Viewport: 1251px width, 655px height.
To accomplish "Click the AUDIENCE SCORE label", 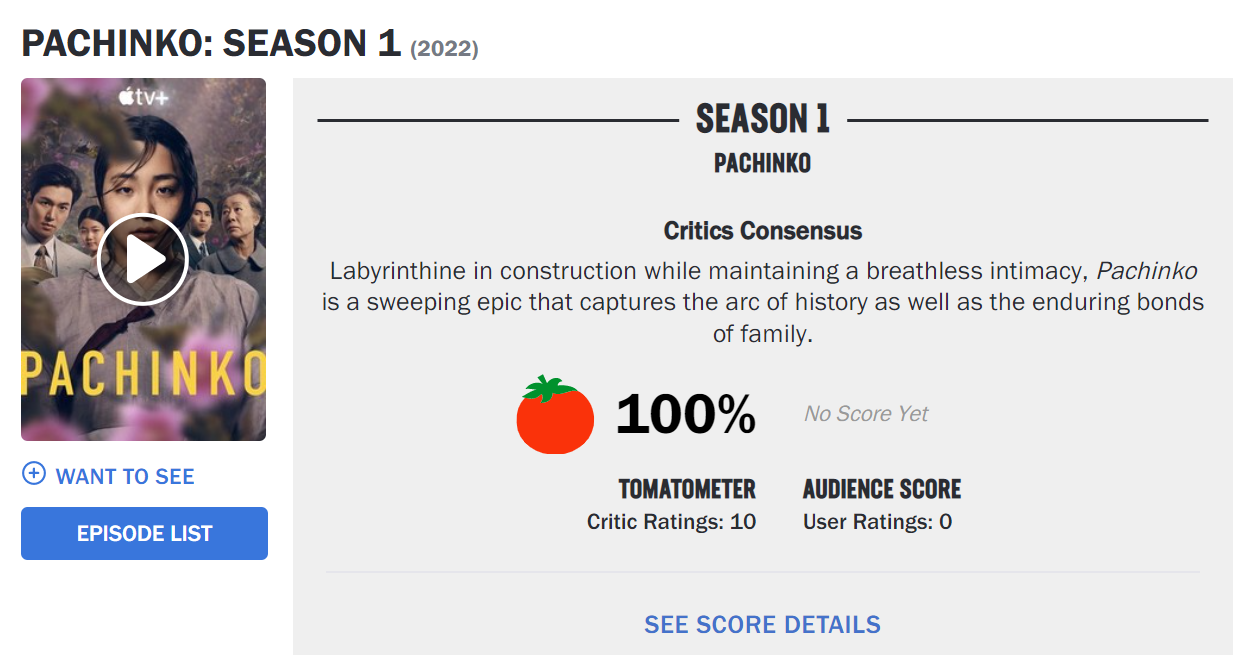I will (882, 489).
